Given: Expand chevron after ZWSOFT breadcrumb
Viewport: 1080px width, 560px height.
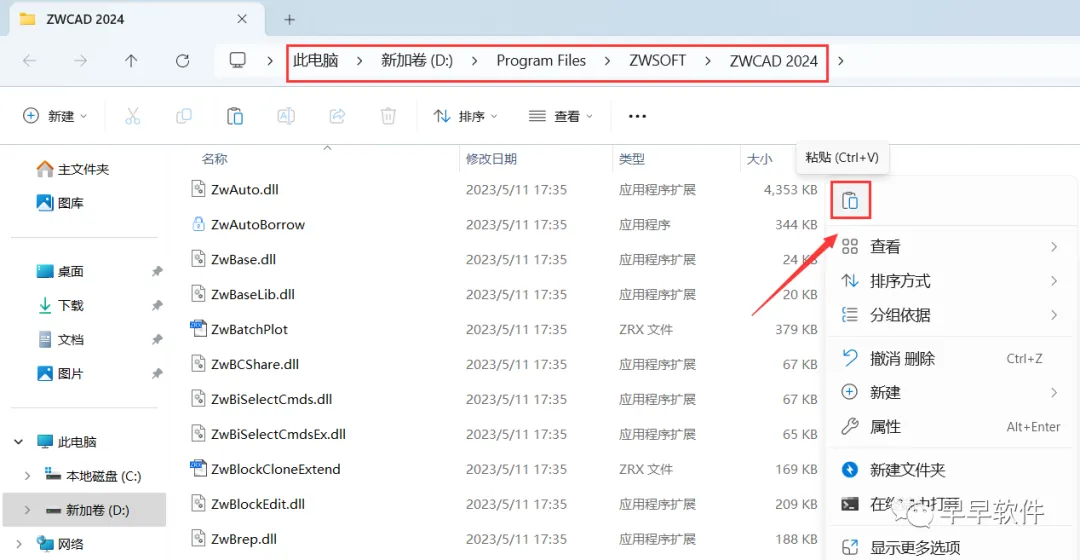Looking at the screenshot, I should (707, 61).
